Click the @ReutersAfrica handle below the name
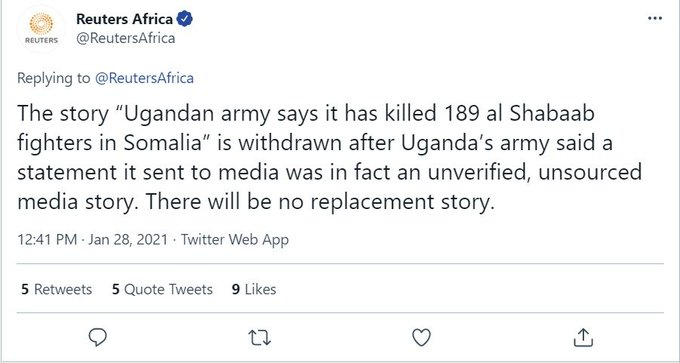 (126, 38)
